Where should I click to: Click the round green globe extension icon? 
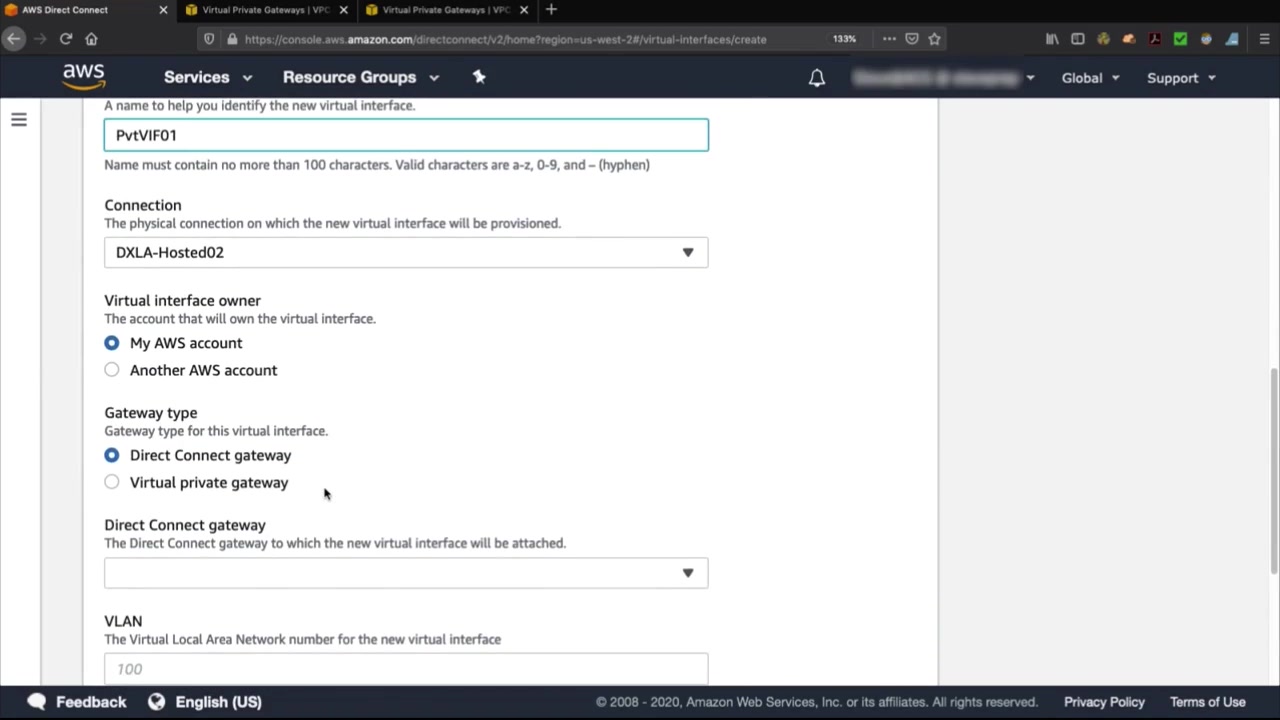click(1103, 39)
